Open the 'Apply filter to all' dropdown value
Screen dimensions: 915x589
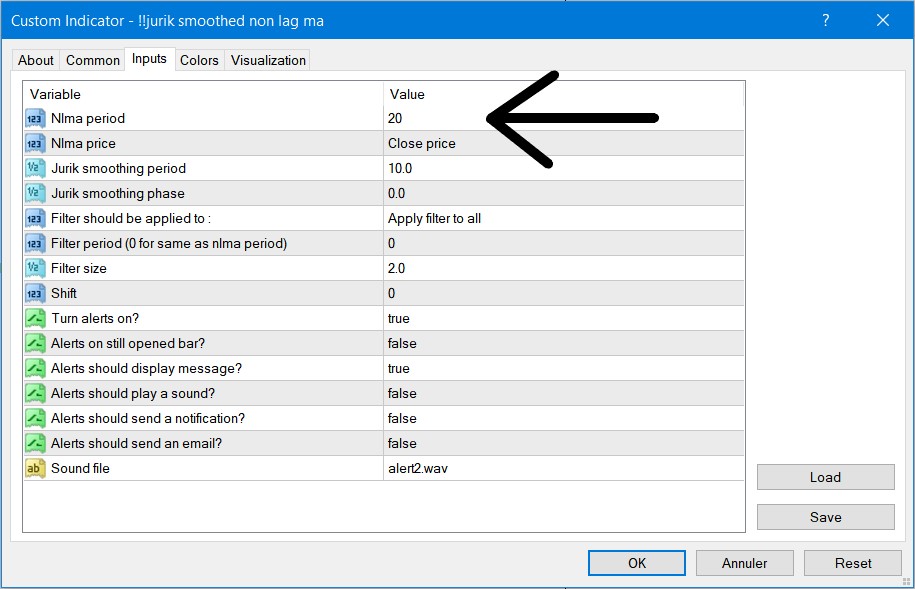point(564,218)
